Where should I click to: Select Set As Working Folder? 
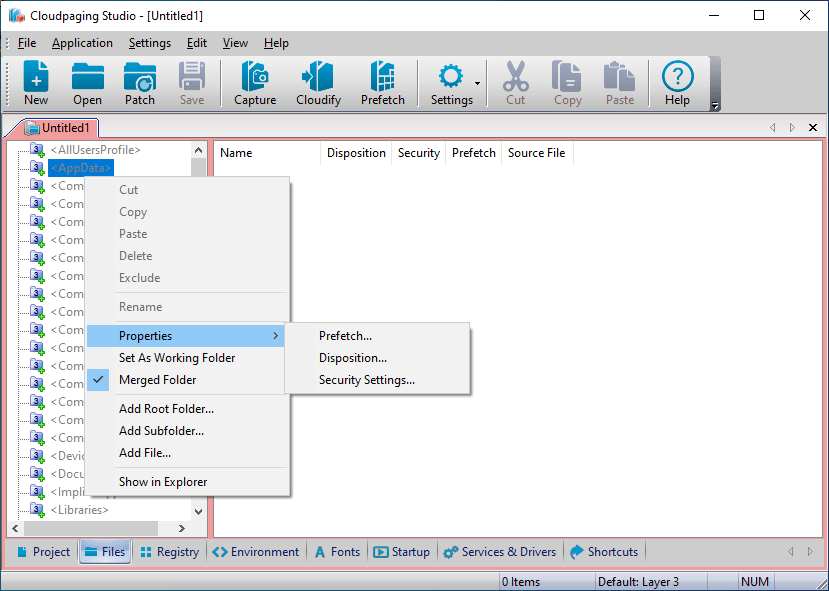(x=187, y=358)
